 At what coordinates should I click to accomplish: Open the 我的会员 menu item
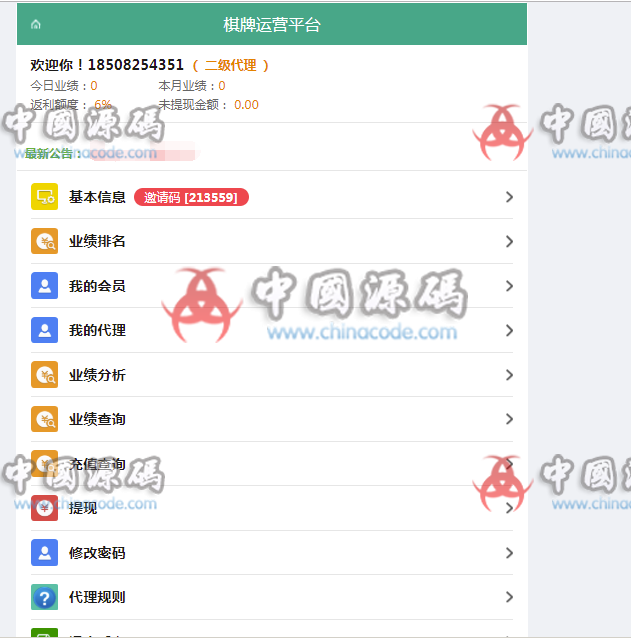(x=272, y=286)
